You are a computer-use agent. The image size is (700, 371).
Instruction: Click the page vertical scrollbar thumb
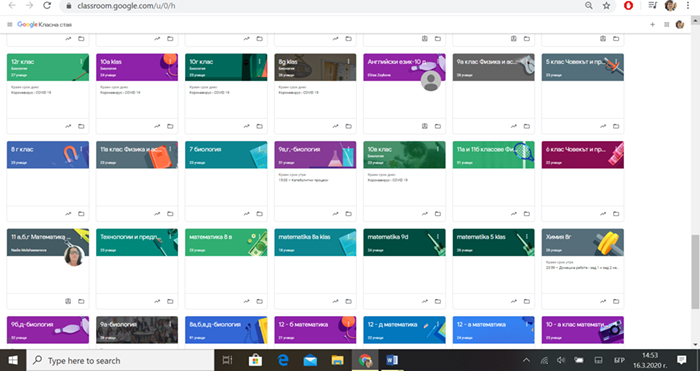click(695, 271)
